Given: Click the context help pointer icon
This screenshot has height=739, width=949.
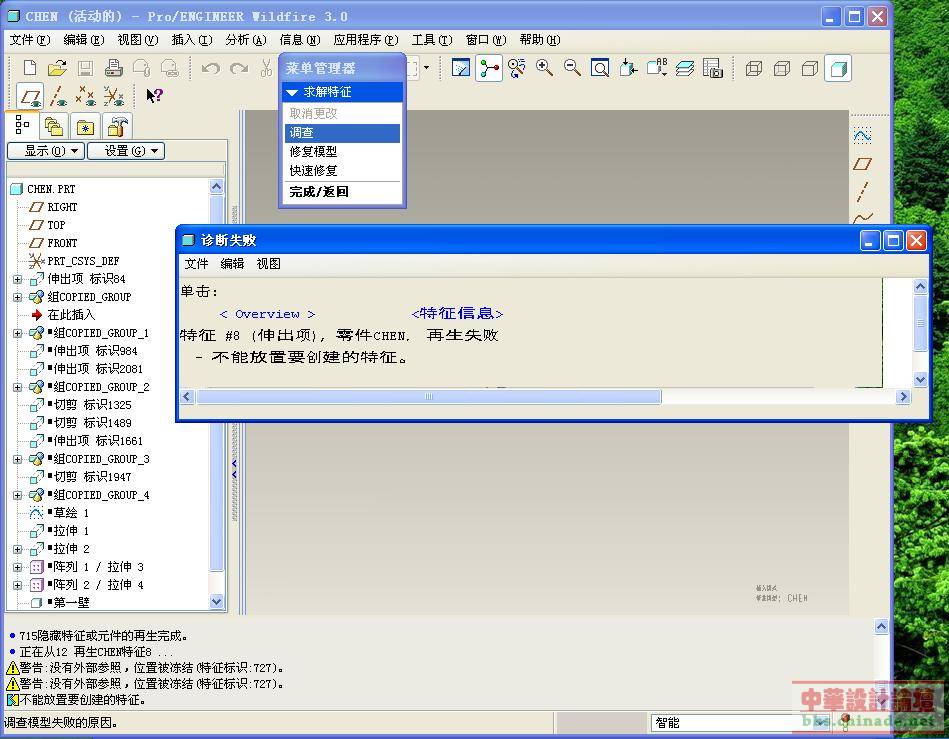Looking at the screenshot, I should point(154,95).
